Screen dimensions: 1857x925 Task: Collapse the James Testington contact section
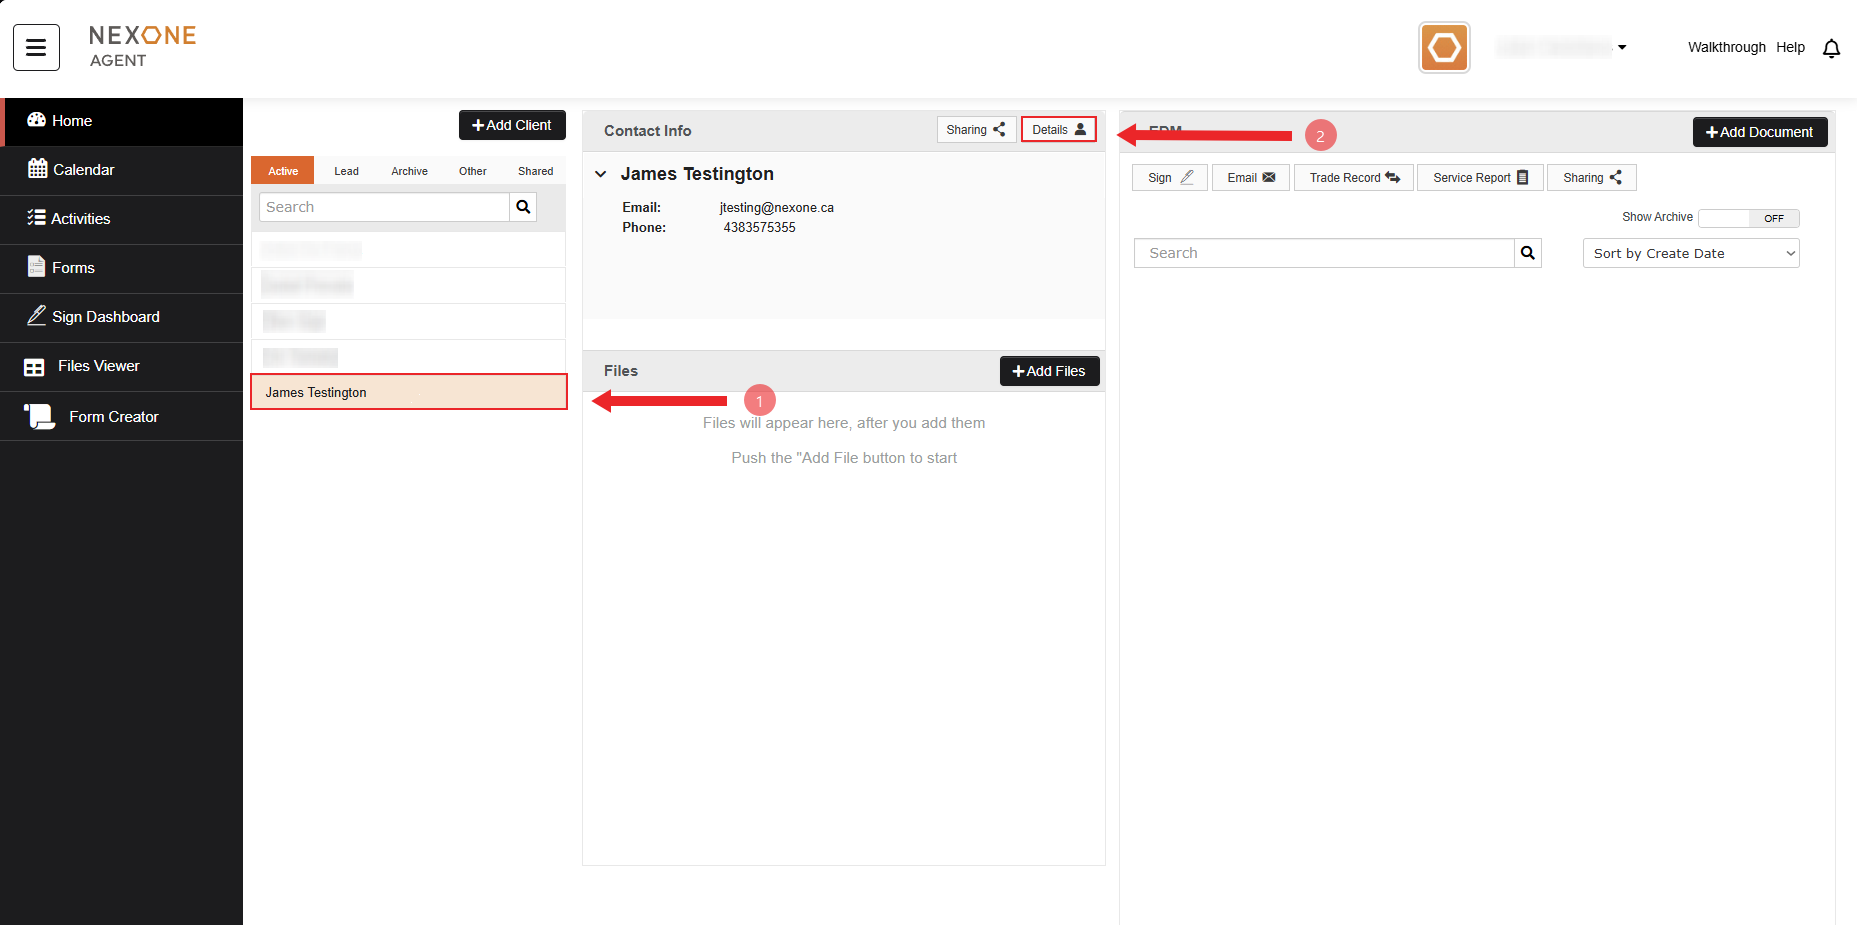coord(601,174)
